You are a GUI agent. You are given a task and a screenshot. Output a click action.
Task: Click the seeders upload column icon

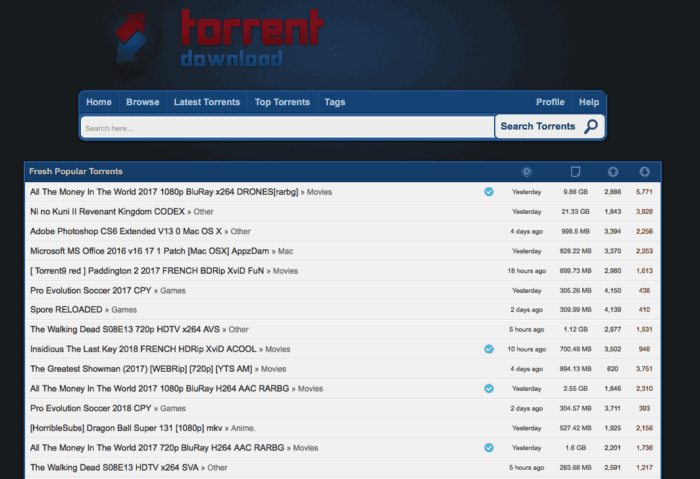coord(612,171)
